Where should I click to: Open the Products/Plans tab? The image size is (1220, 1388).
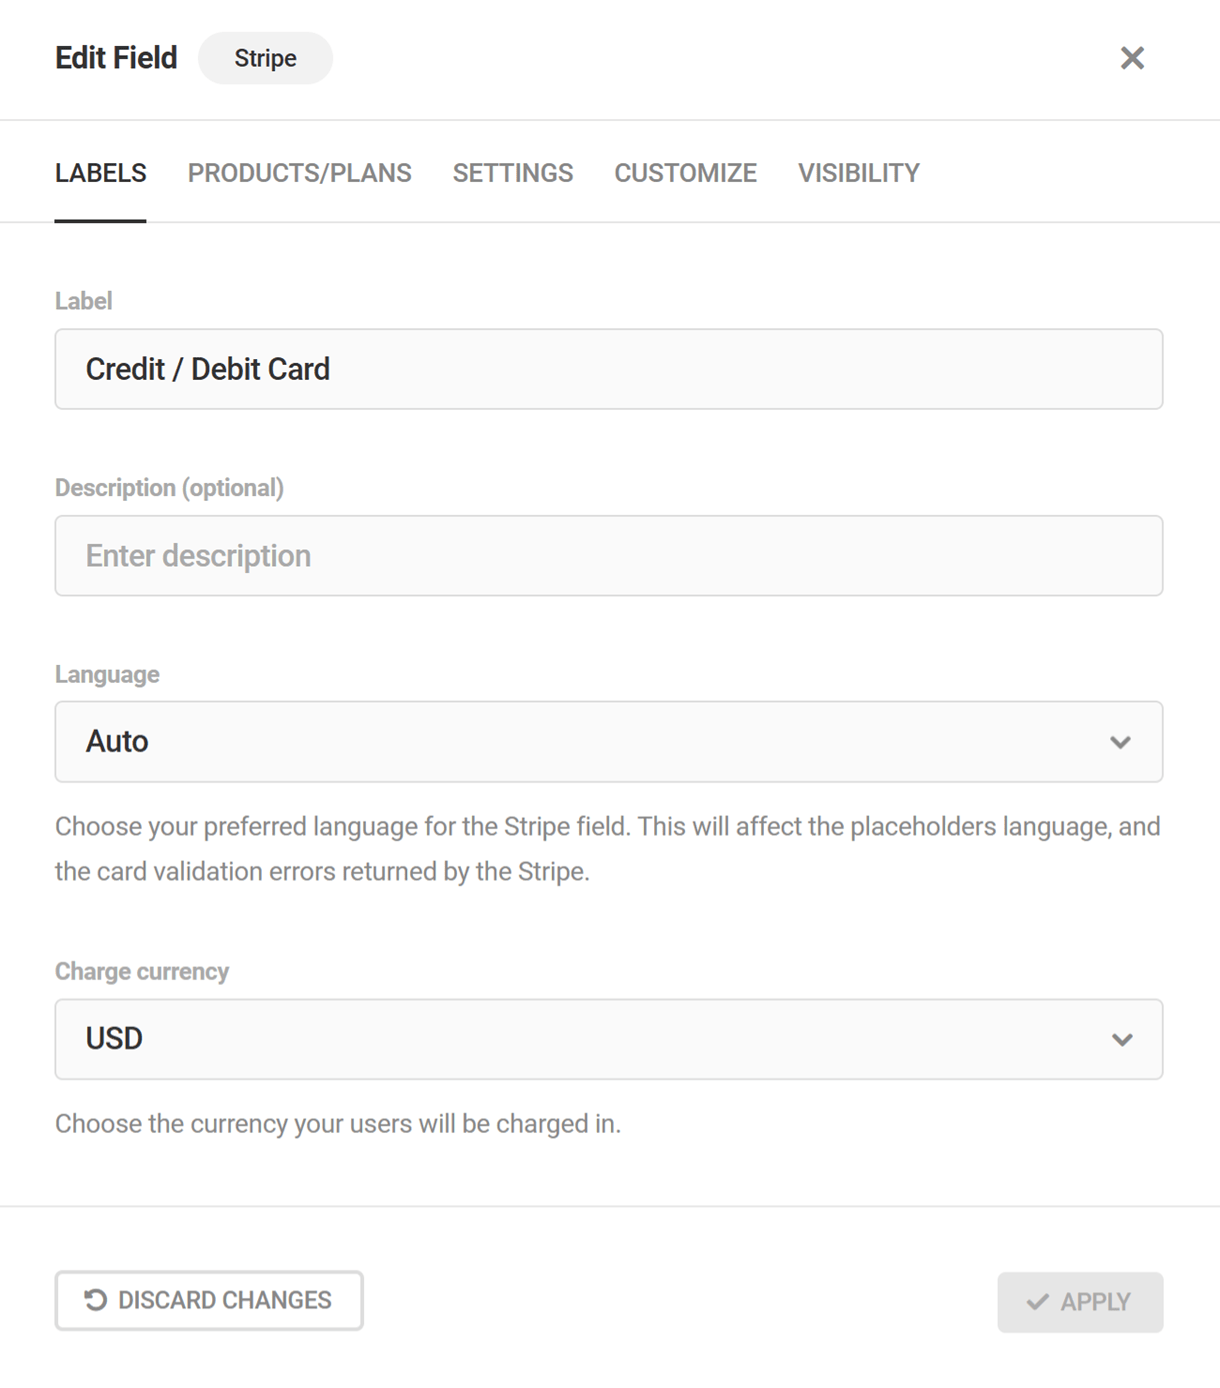point(299,173)
